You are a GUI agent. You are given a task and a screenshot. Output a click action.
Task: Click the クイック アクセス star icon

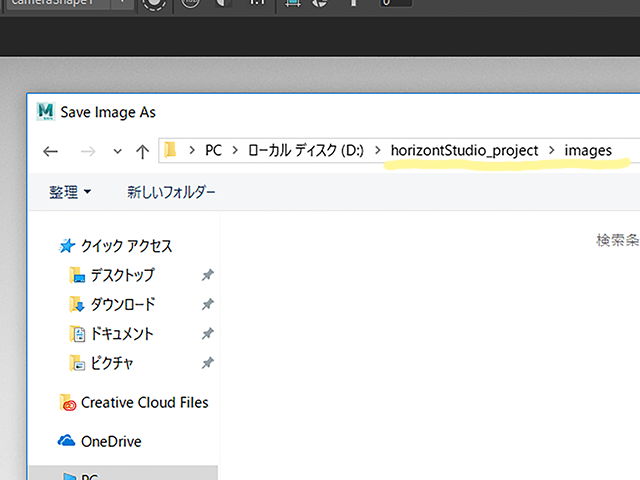pyautogui.click(x=67, y=246)
